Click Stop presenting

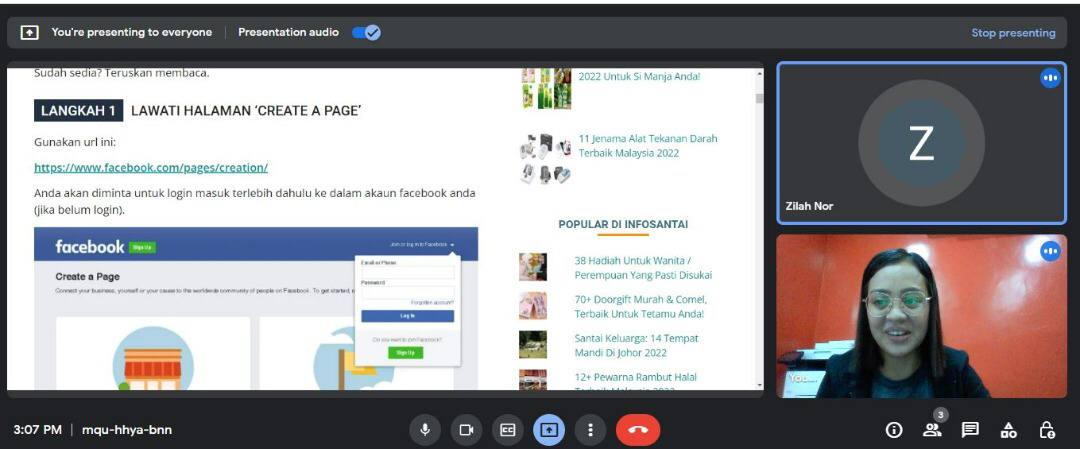coord(1013,32)
